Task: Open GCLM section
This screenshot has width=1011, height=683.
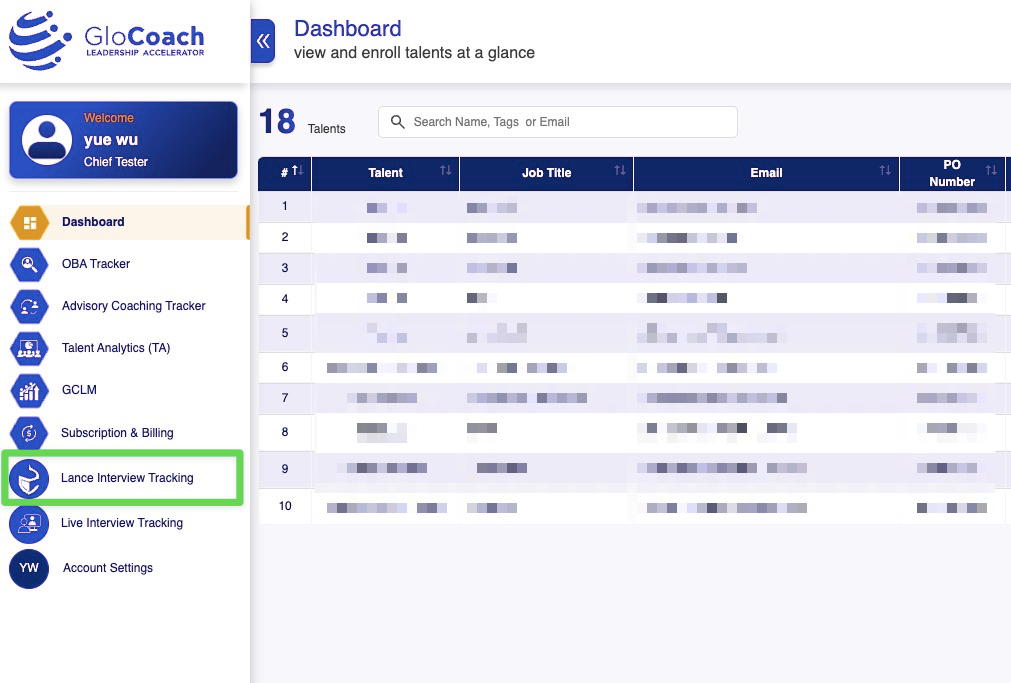Action: click(x=79, y=390)
